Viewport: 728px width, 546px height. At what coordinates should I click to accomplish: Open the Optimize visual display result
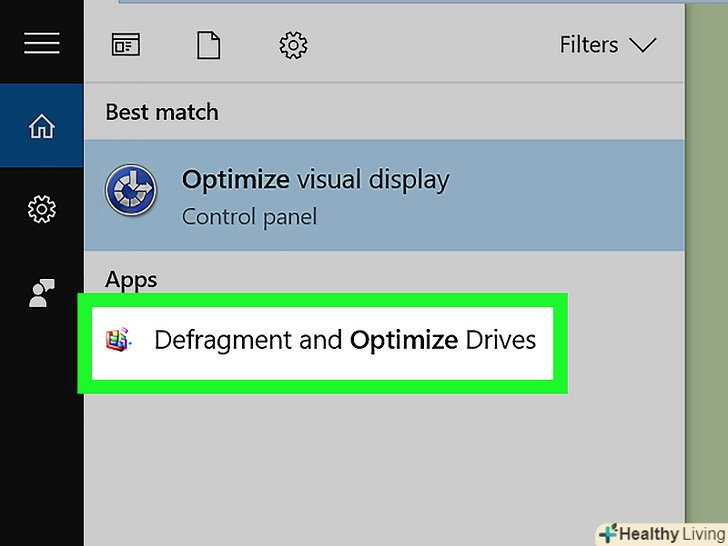[315, 180]
